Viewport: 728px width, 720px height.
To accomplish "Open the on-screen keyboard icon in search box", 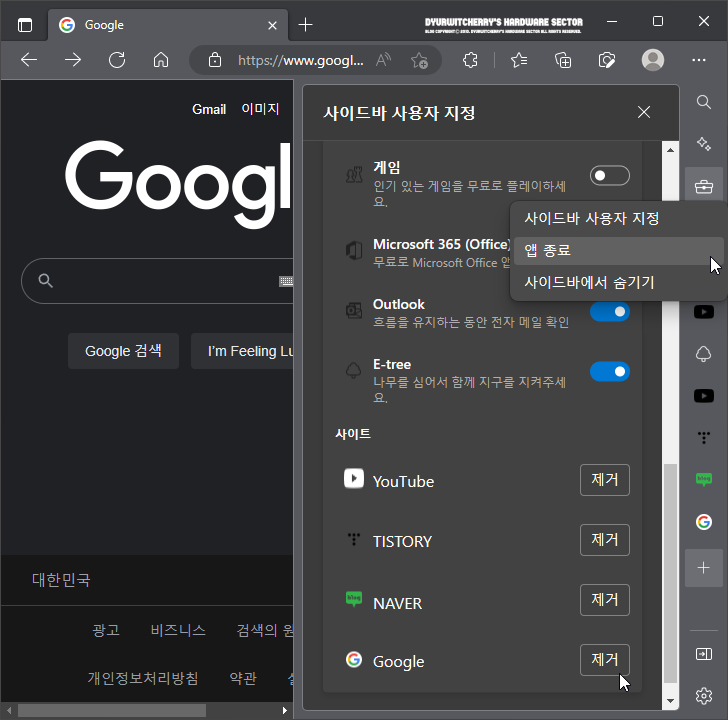I will (286, 281).
